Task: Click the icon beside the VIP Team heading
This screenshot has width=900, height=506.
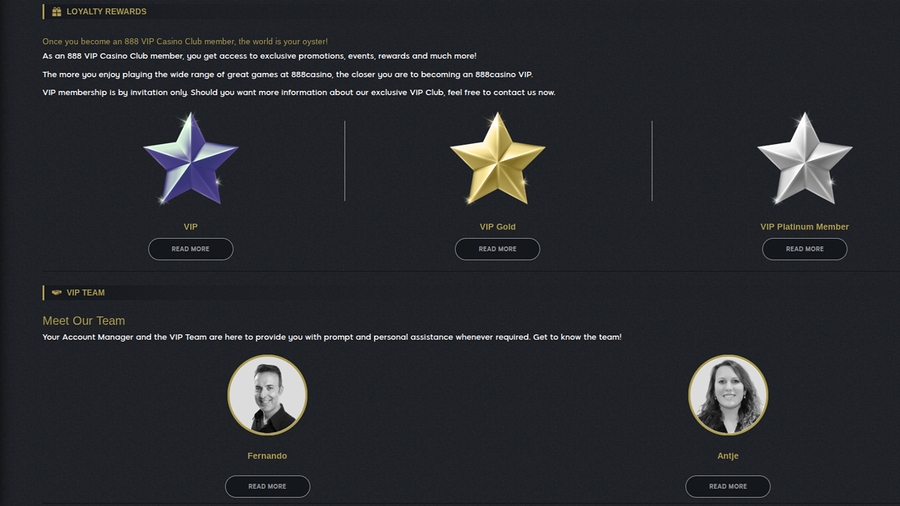Action: tap(57, 293)
